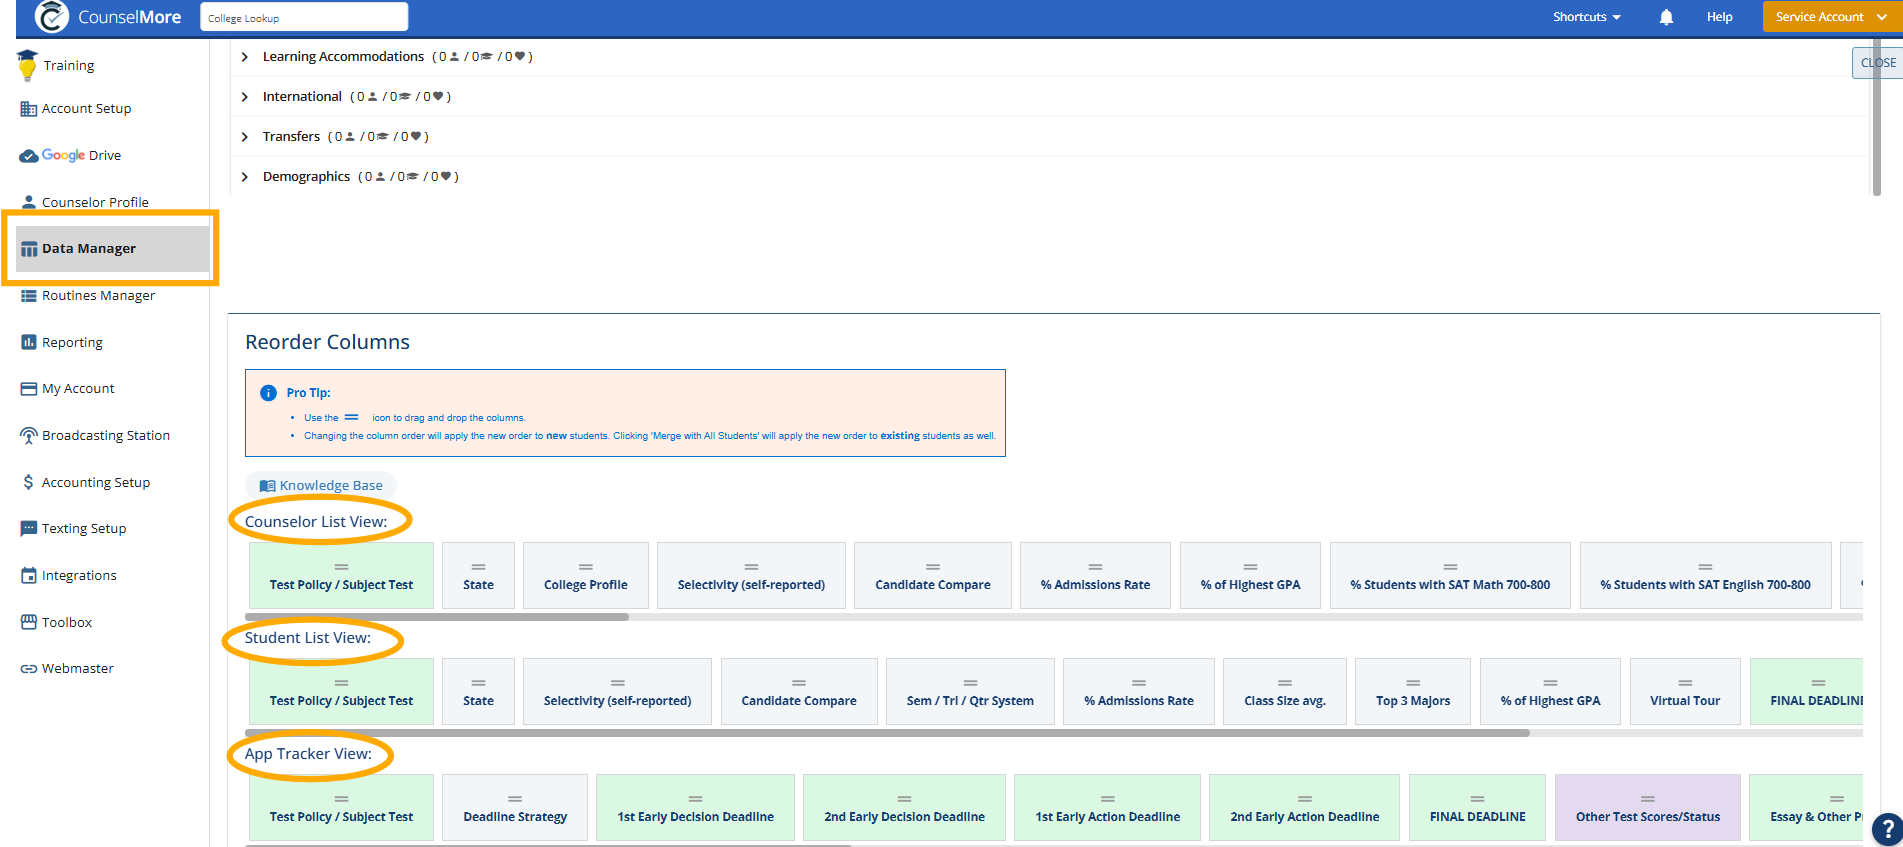Click the My Account card icon
Screen dimensions: 1903x847
pos(29,389)
